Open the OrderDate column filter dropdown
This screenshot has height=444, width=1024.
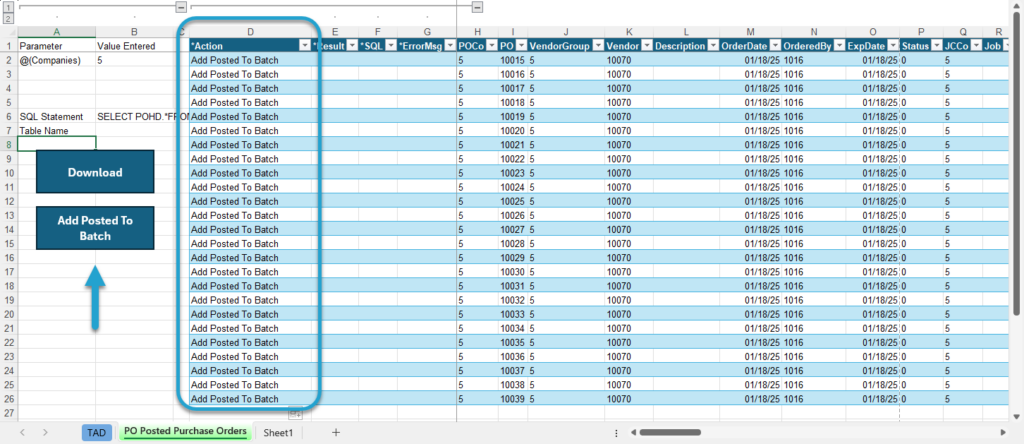[x=775, y=46]
